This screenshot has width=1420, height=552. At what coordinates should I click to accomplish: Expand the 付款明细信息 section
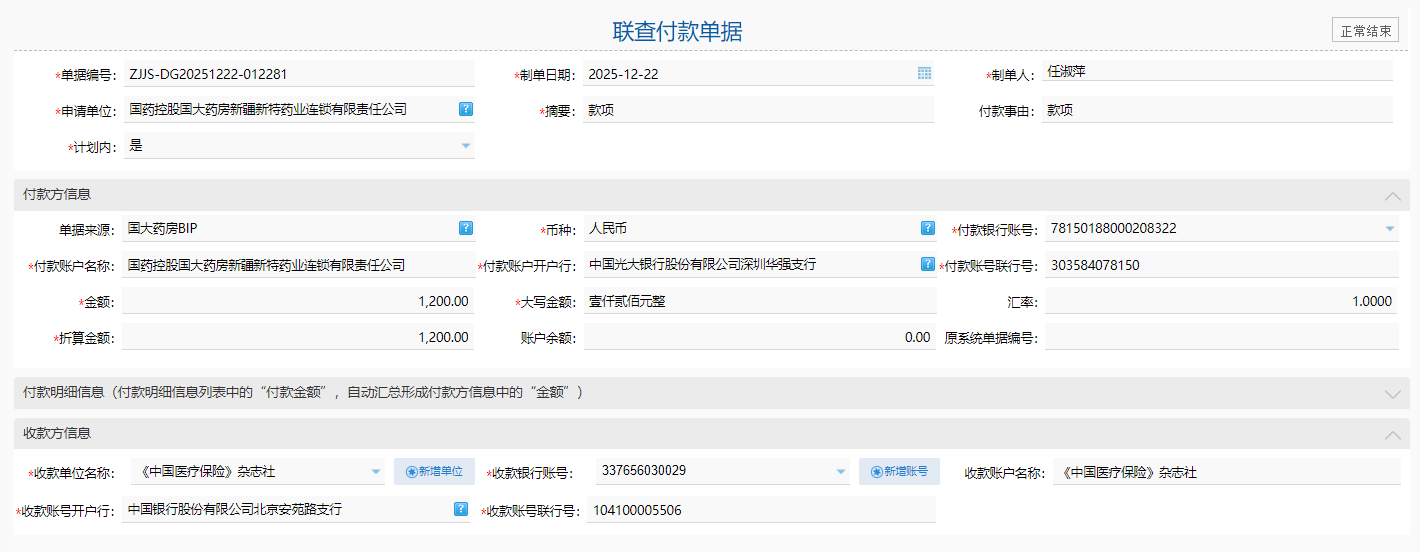[x=1392, y=393]
